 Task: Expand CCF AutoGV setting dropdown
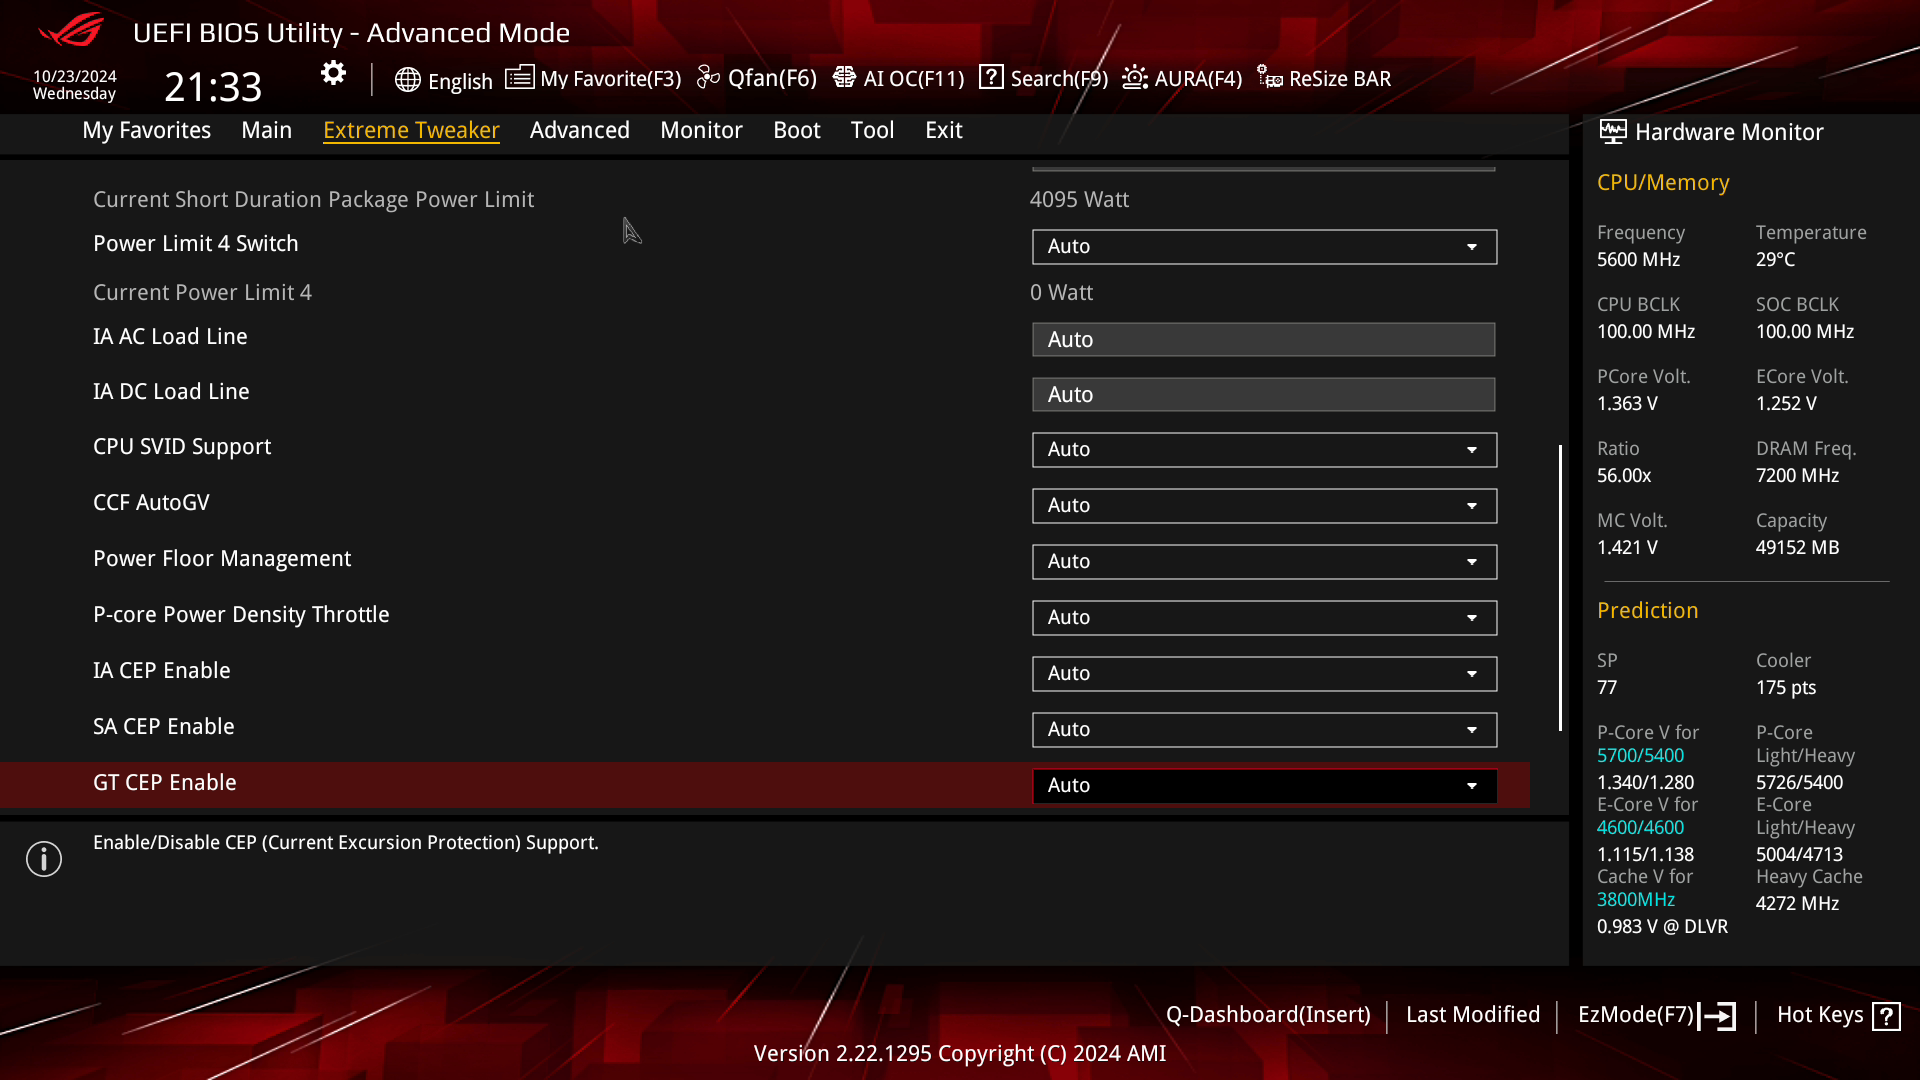(x=1472, y=505)
